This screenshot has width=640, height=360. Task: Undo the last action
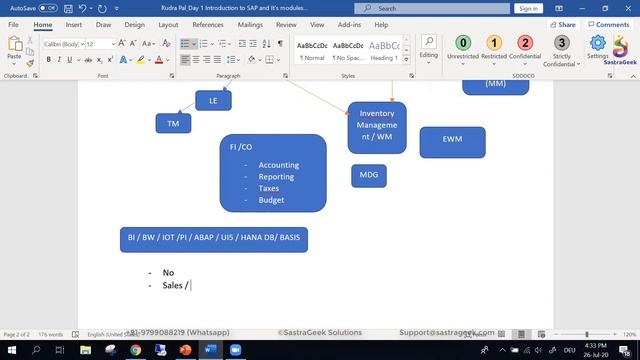pos(82,8)
